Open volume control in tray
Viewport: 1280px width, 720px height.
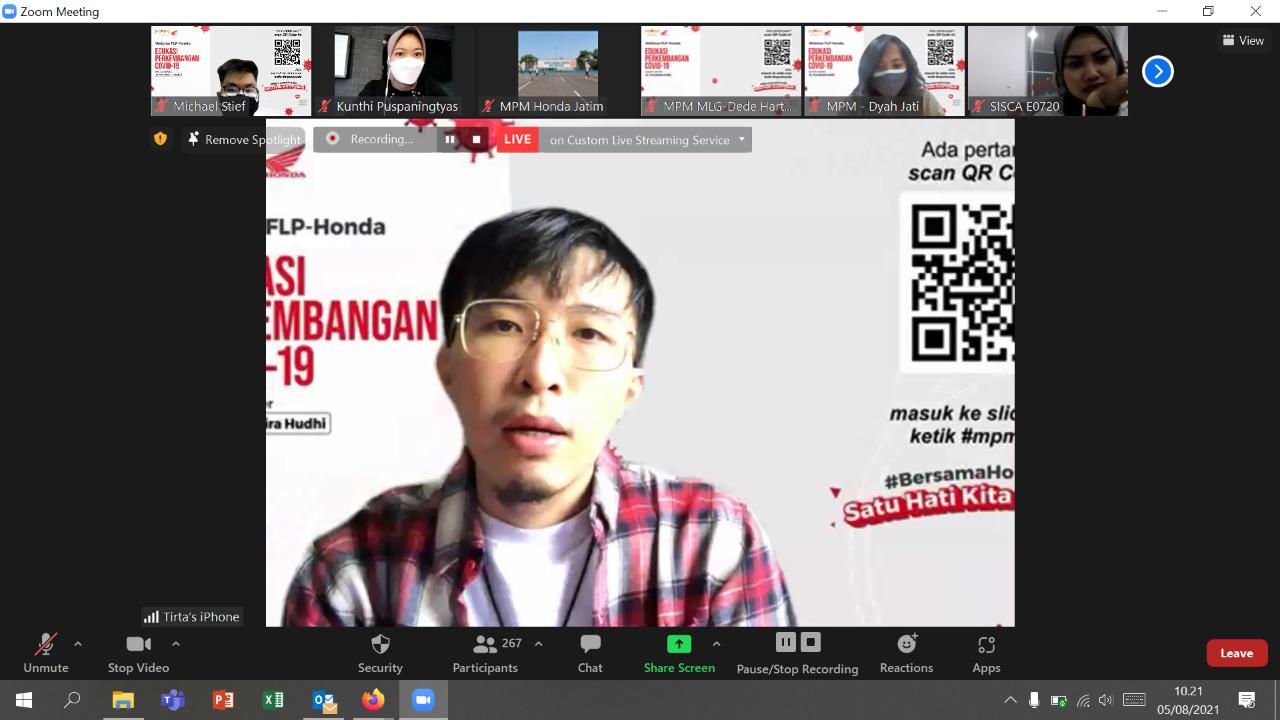1106,700
